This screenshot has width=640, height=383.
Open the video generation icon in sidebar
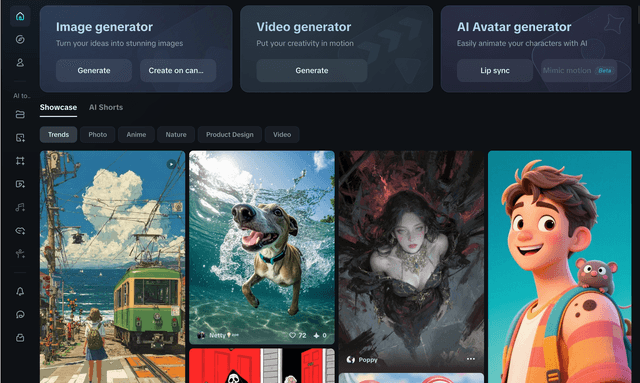pos(20,184)
